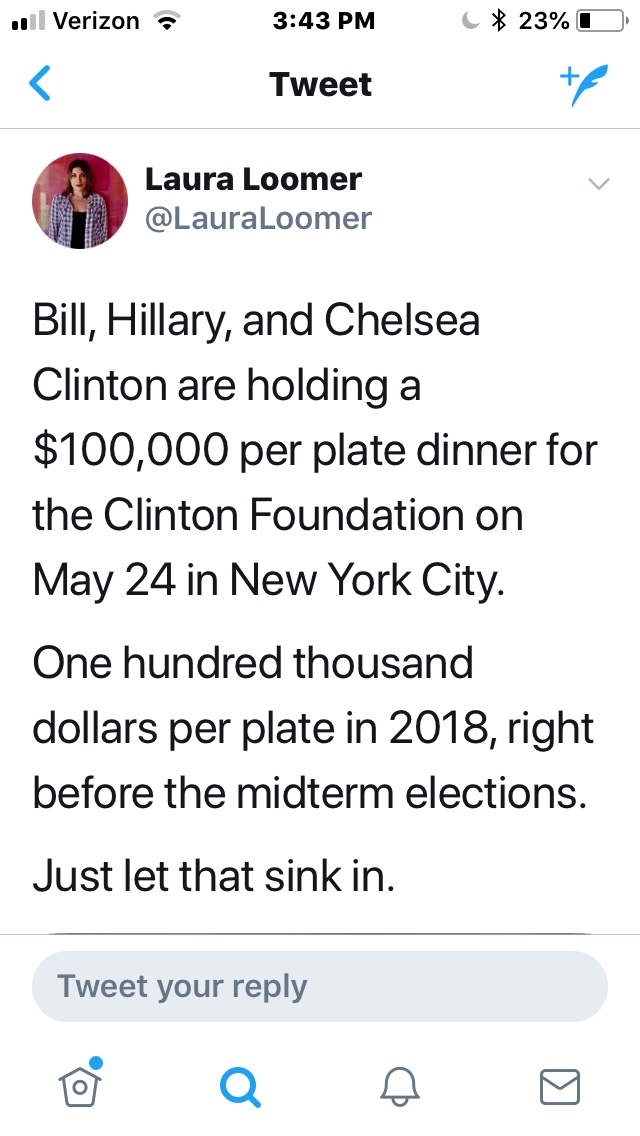
Task: Tap the Do Not Disturb moon icon
Action: click(x=471, y=20)
